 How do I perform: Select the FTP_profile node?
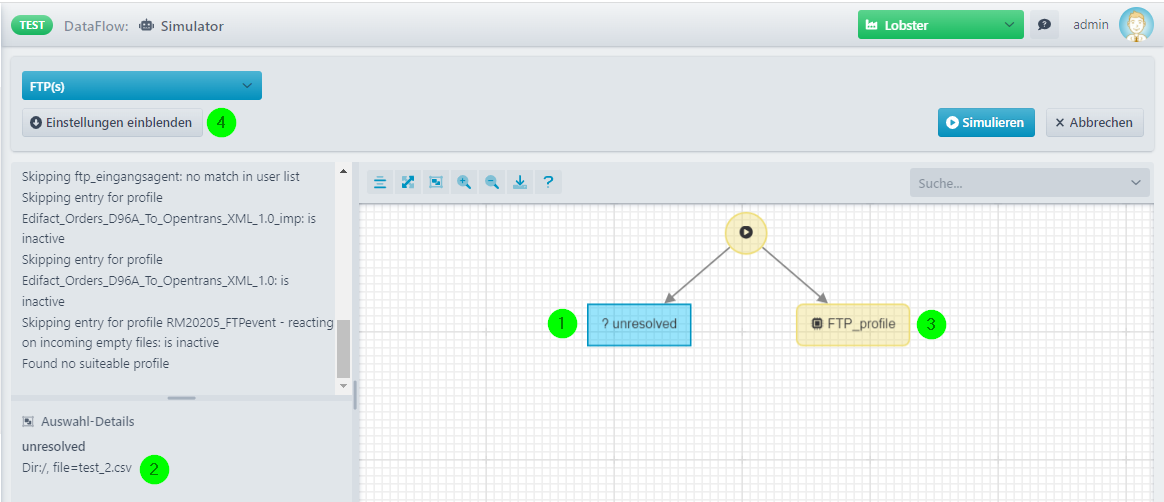(x=853, y=325)
